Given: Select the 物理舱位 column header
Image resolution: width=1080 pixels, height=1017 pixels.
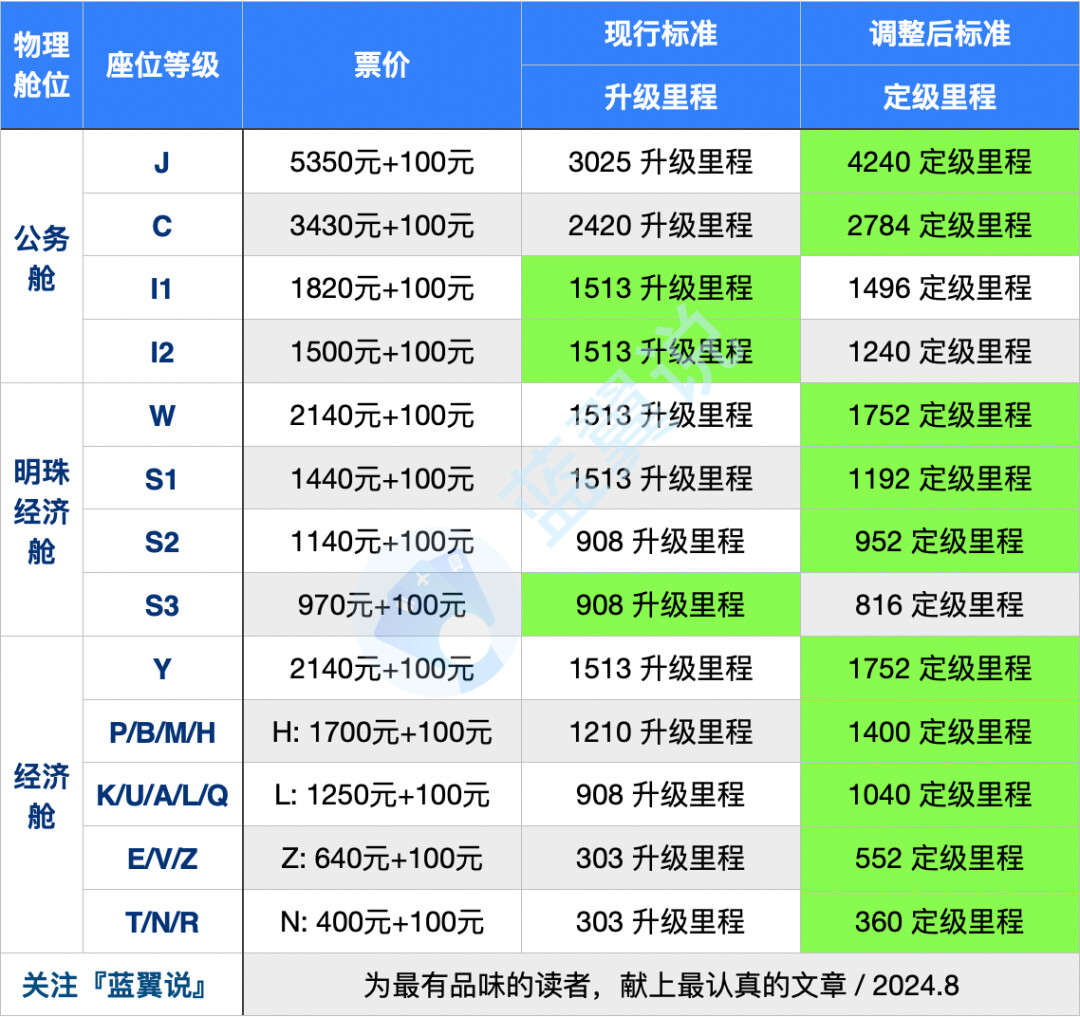Looking at the screenshot, I should tap(41, 65).
